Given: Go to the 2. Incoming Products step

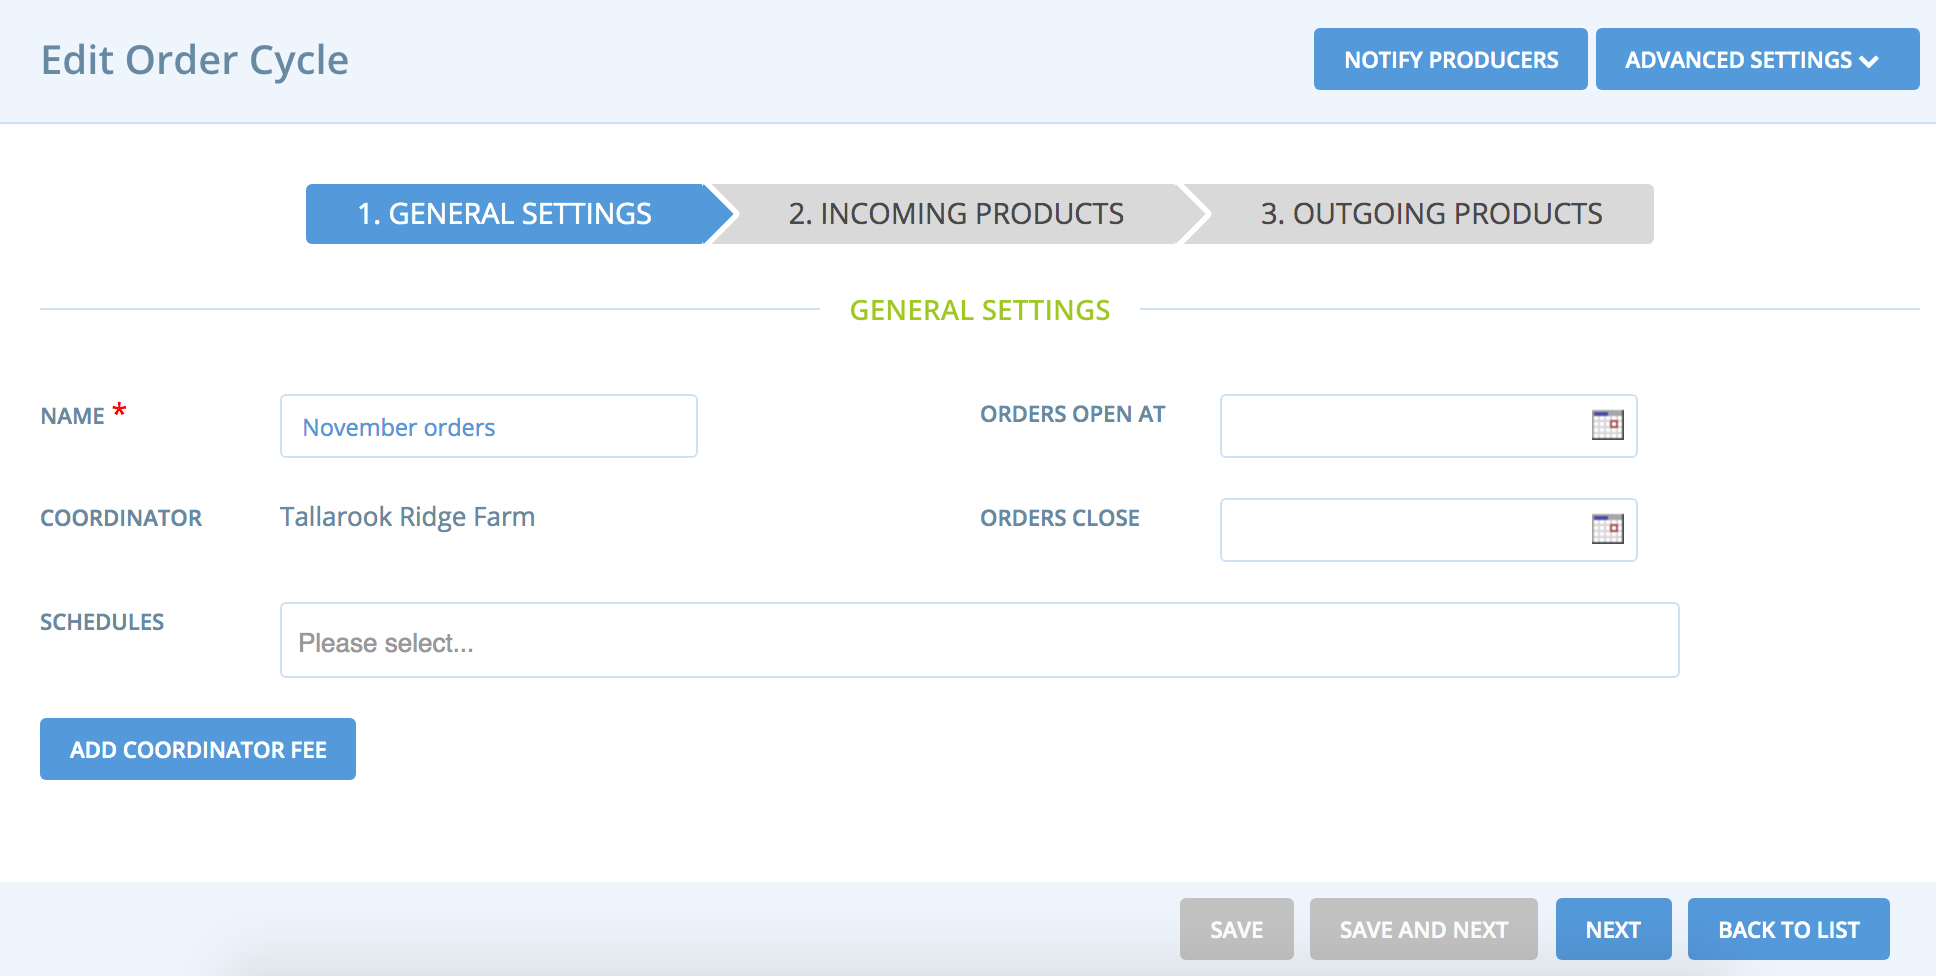Looking at the screenshot, I should (x=956, y=214).
